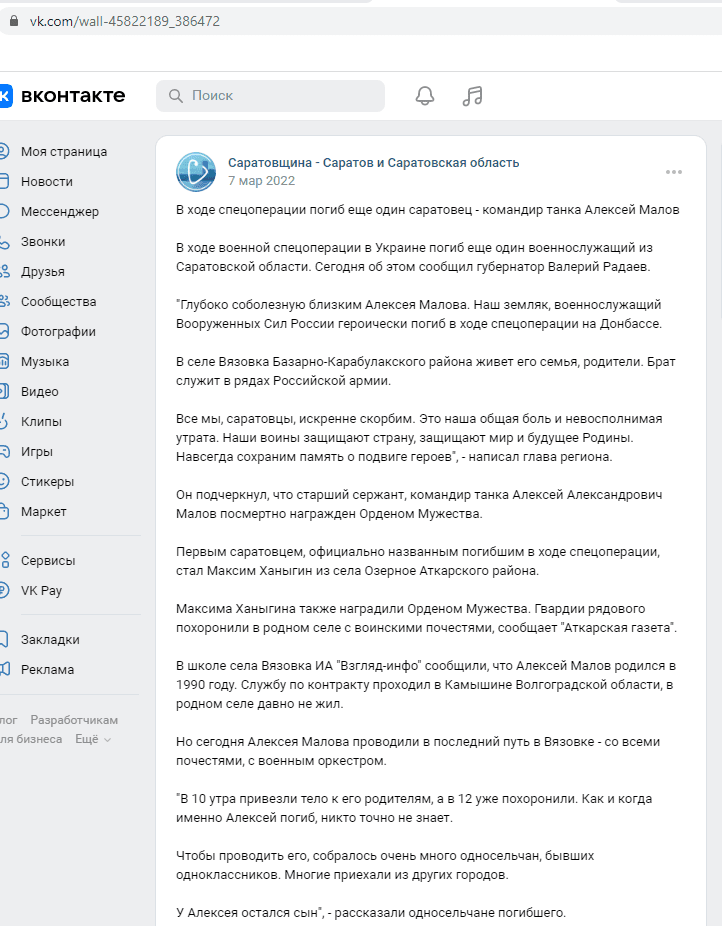Open the Разработчикам footer link
The image size is (722, 926).
pos(74,720)
